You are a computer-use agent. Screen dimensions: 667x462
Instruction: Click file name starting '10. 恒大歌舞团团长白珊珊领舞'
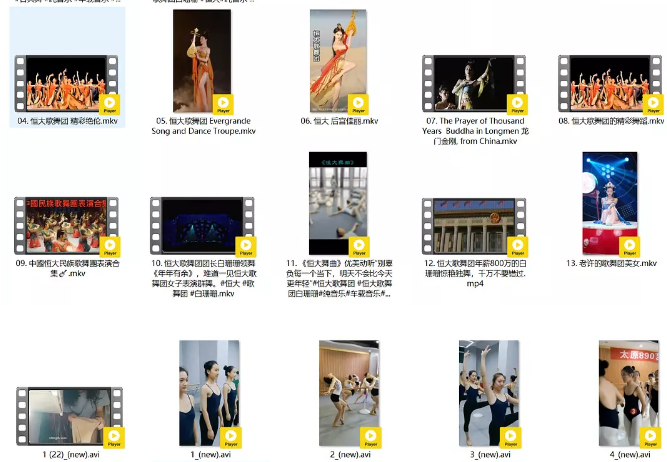[x=203, y=279]
